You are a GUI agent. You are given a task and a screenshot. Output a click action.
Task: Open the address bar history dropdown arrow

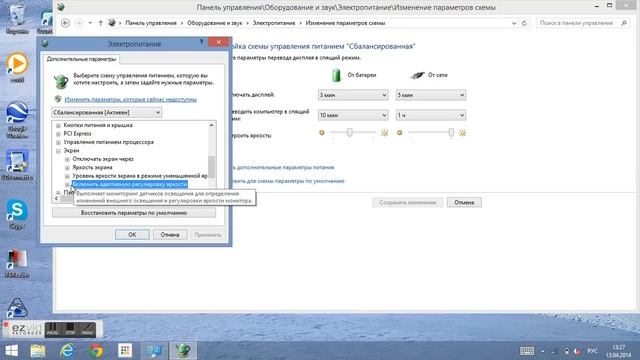[x=514, y=23]
